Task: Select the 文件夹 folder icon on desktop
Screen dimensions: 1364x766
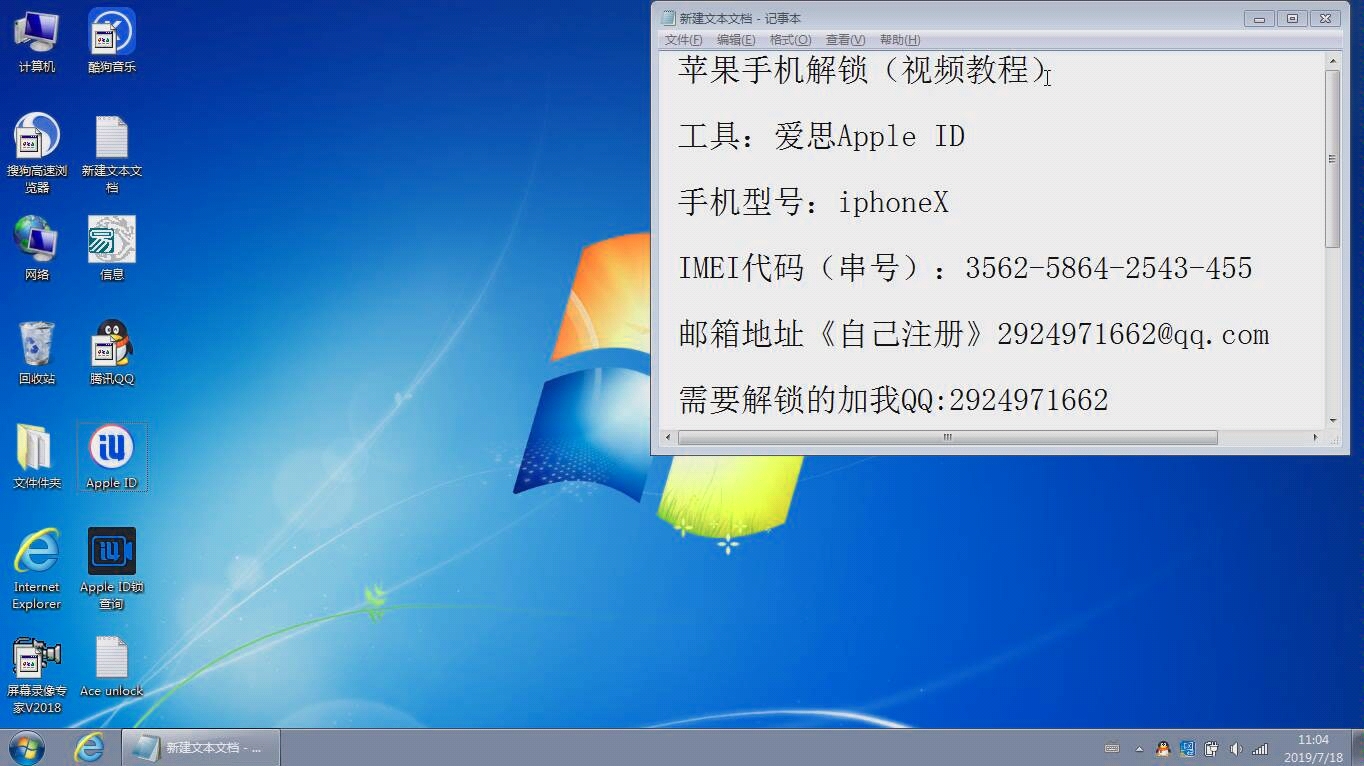Action: coord(37,457)
